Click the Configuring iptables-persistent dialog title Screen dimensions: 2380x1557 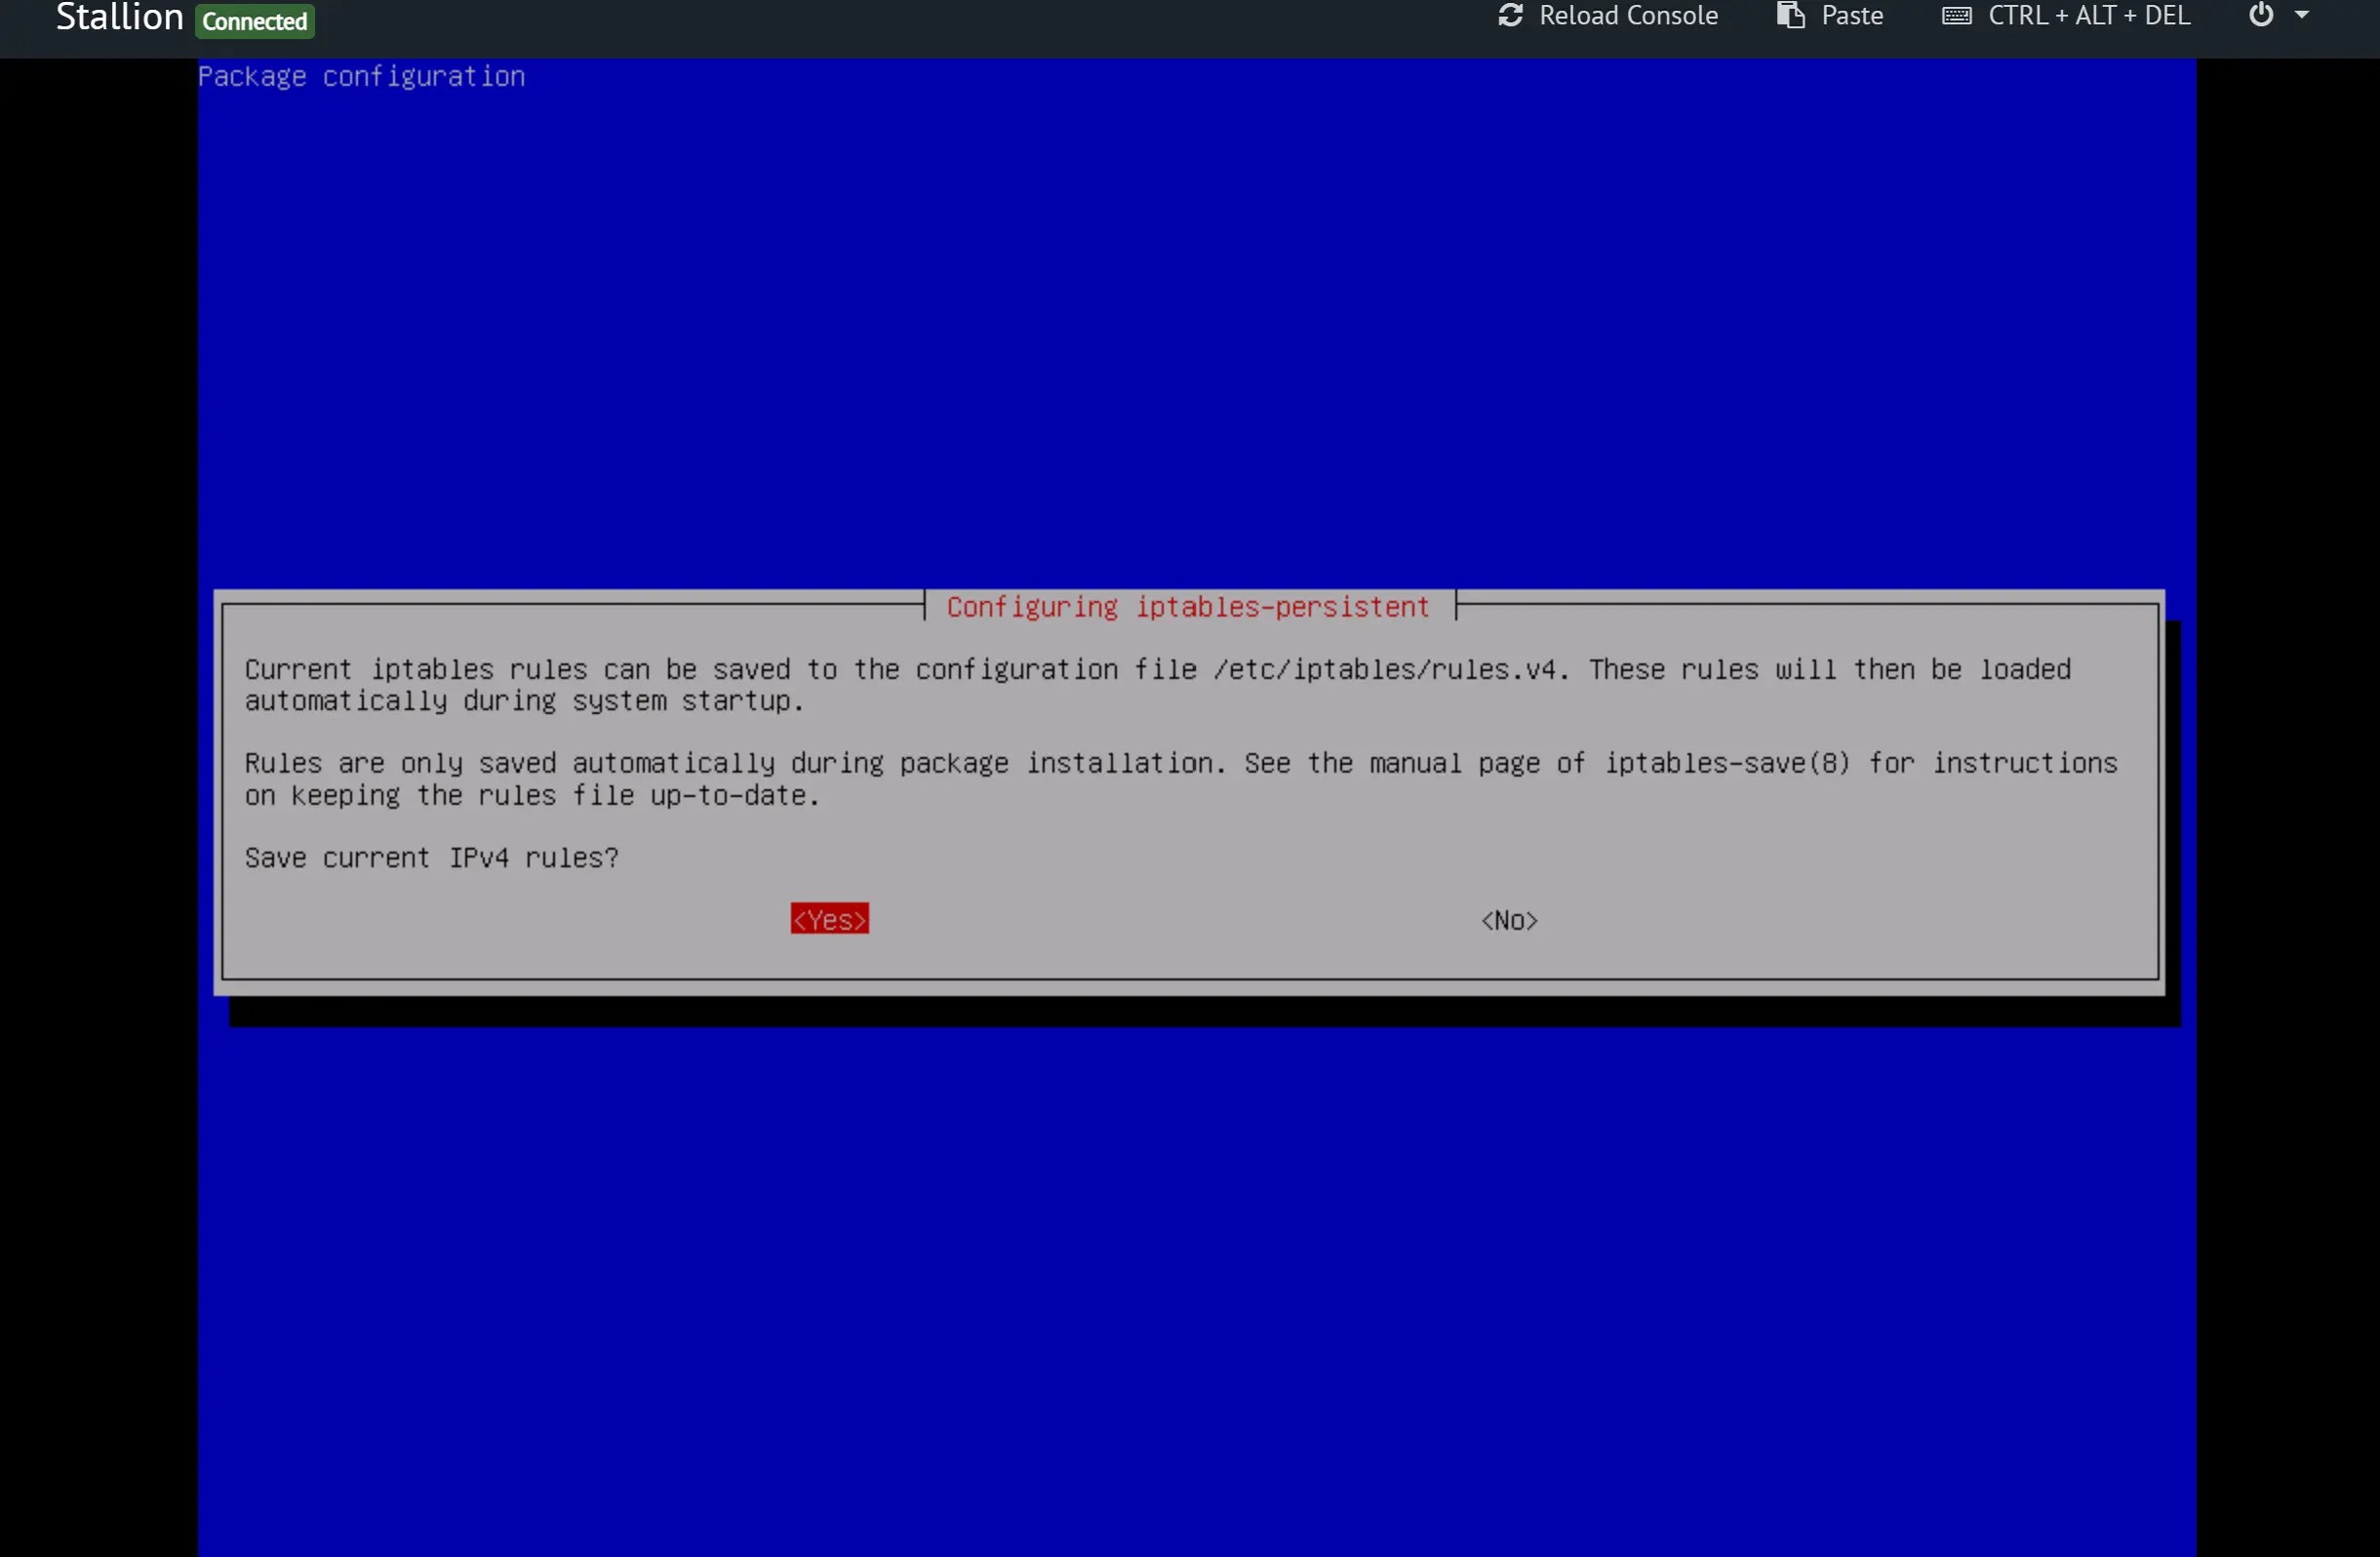coord(1187,607)
